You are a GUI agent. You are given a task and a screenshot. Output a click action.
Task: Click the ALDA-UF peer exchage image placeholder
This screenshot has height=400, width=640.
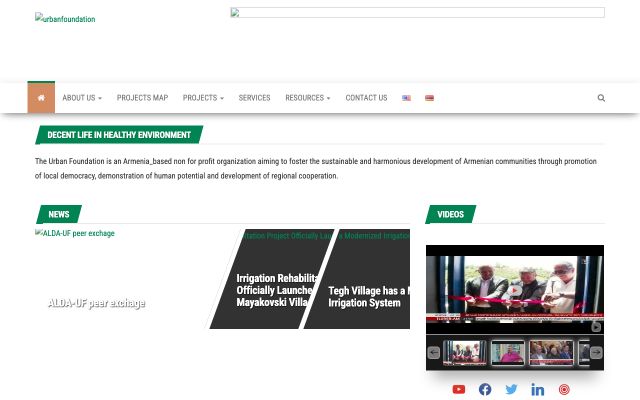(75, 233)
